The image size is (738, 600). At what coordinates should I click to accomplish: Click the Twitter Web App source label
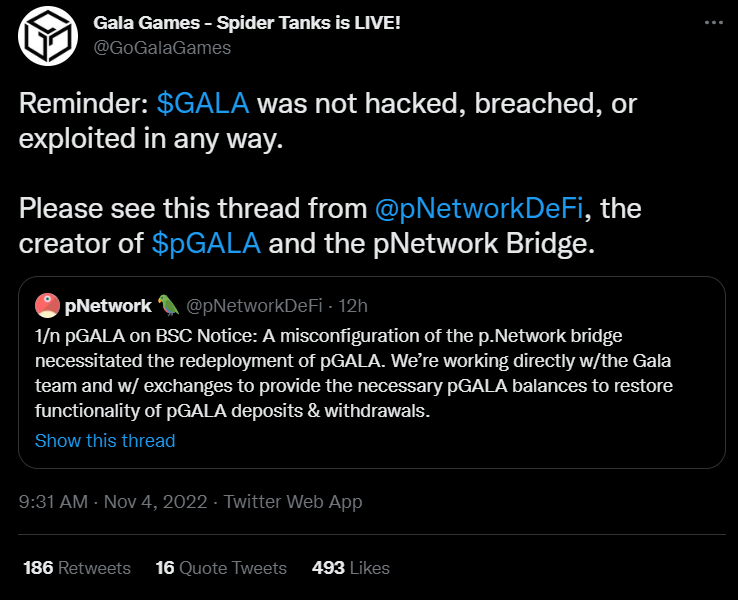pyautogui.click(x=293, y=502)
